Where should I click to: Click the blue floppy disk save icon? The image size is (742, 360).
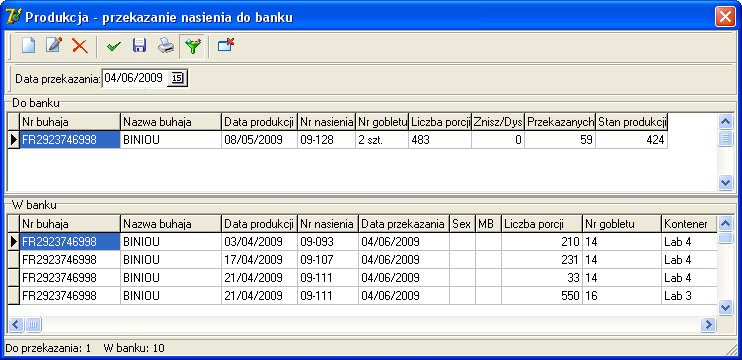click(x=139, y=46)
